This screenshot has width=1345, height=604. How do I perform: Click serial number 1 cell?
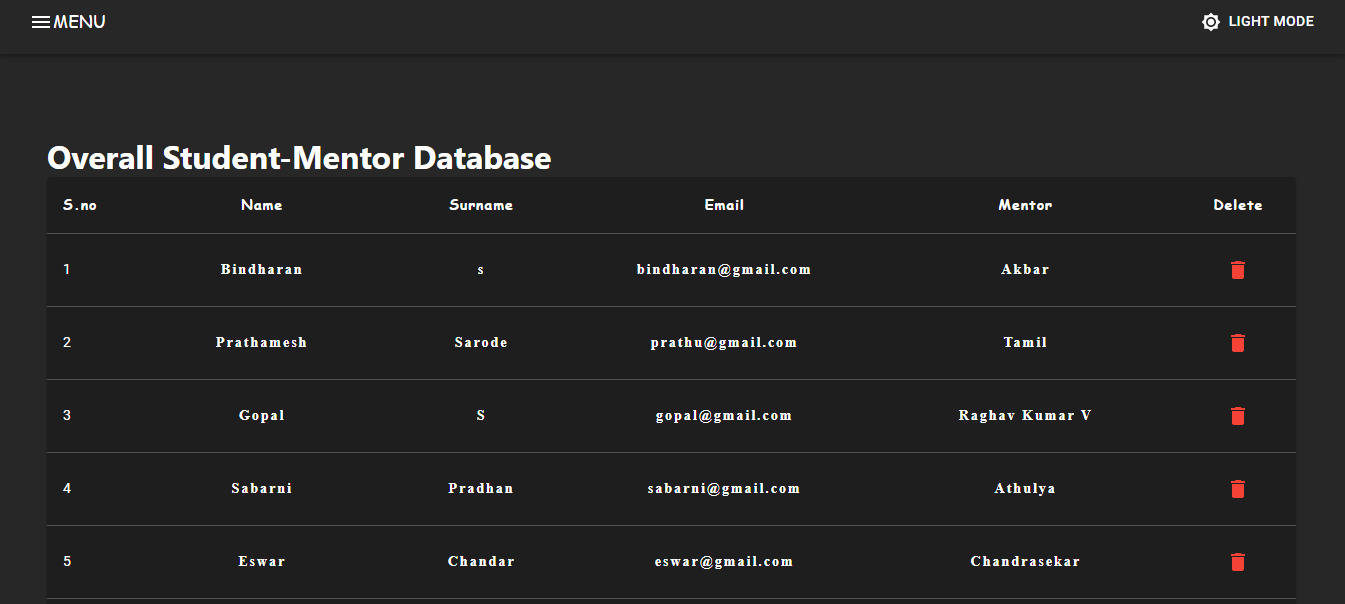[67, 270]
